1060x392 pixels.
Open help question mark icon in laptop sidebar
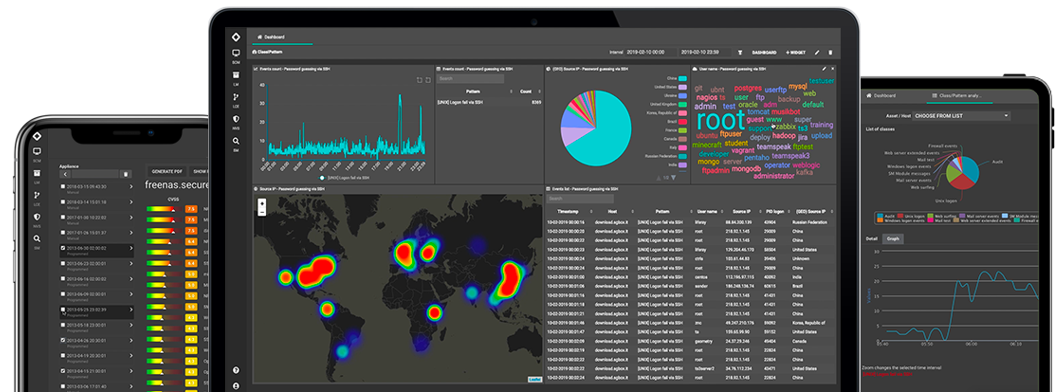coord(236,370)
